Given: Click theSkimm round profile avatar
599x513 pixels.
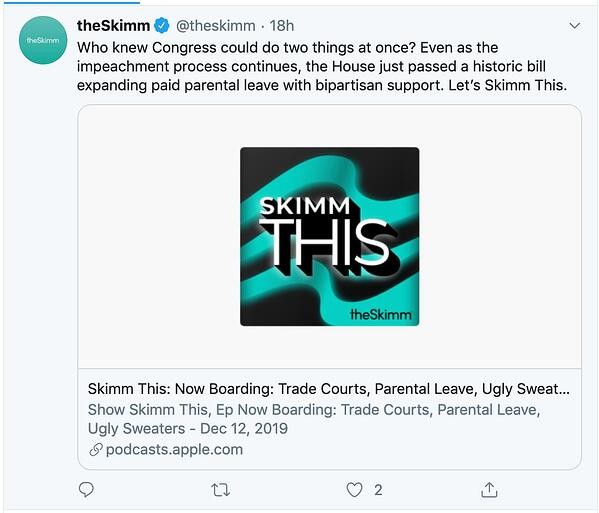Looking at the screenshot, I should 43,40.
